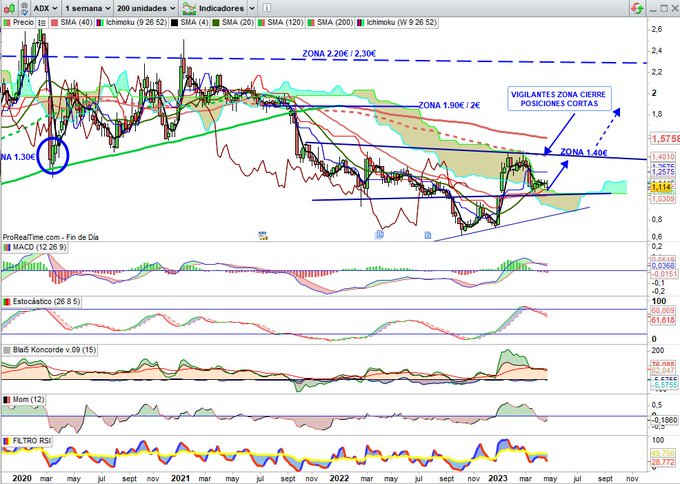
Task: Click the 1,4010 price axis label
Action: 662,157
